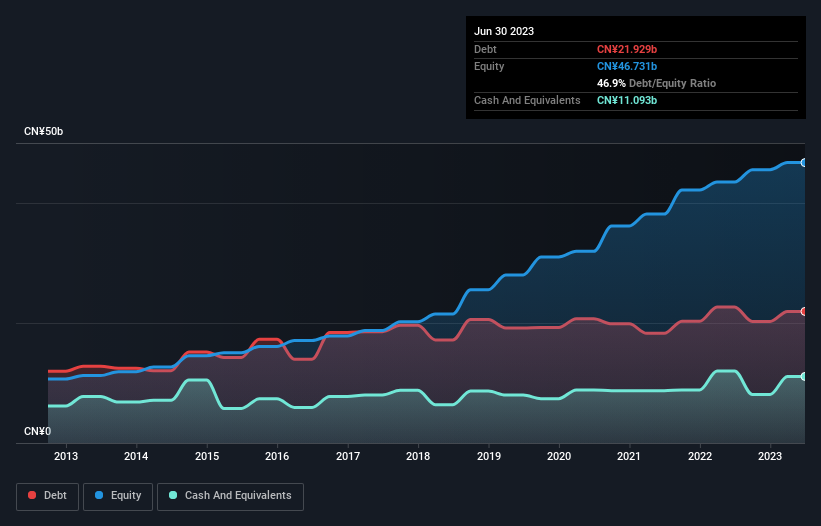Viewport: 821px width, 526px height.
Task: Select the red Debt endpoint marker
Action: click(804, 311)
